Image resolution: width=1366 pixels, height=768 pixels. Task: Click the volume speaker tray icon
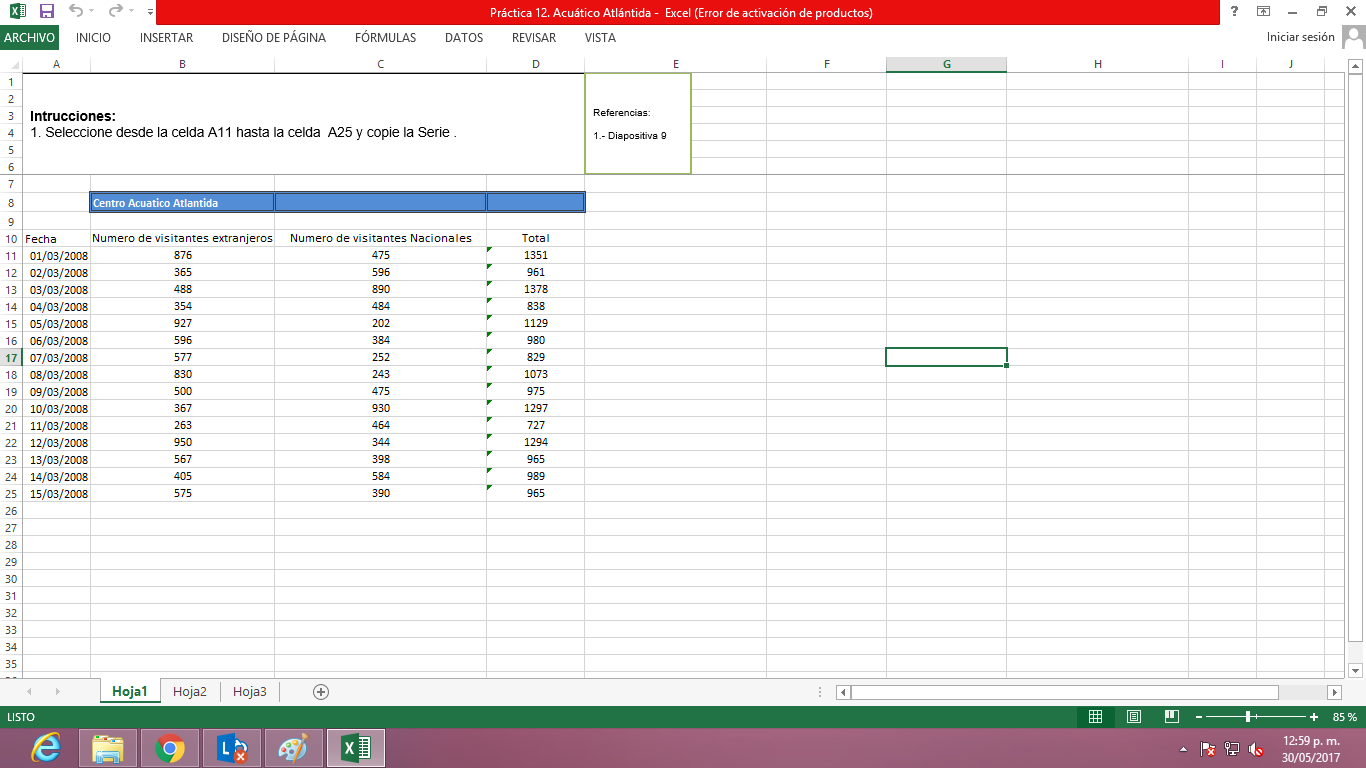pos(1256,748)
